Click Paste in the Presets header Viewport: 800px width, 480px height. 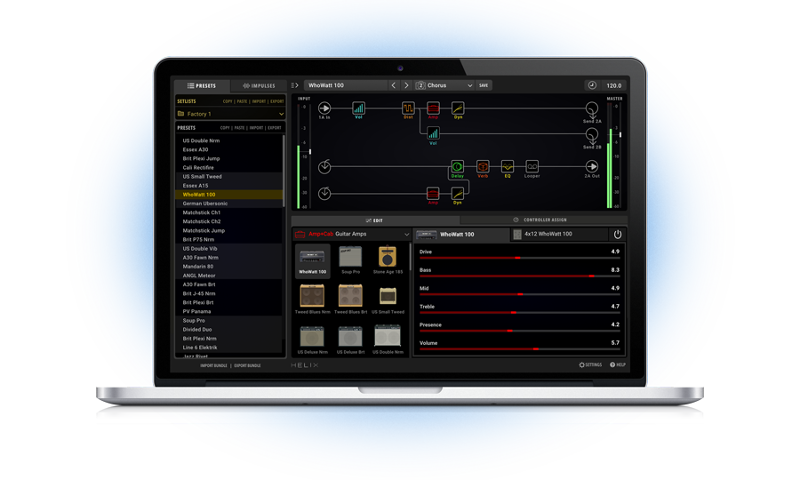[x=239, y=128]
